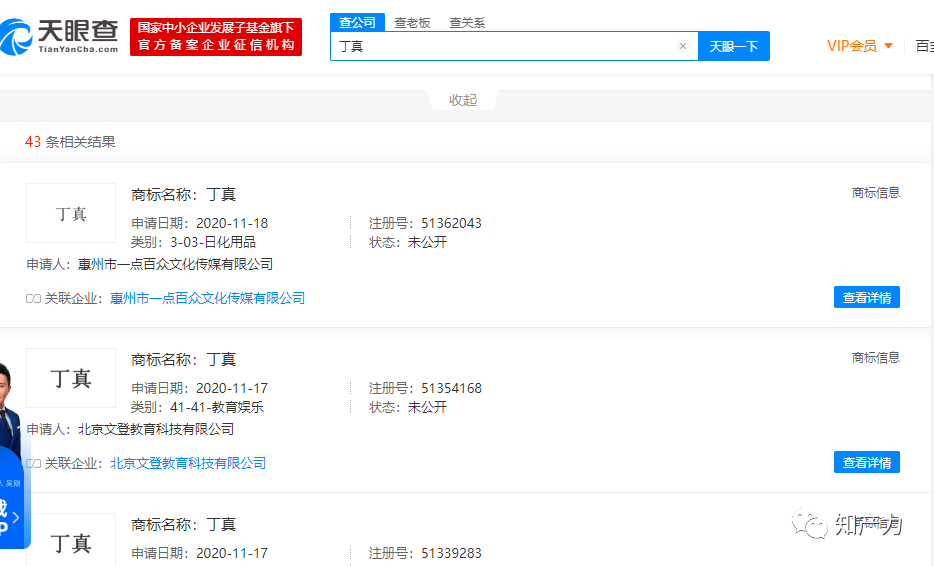
Task: Select the 查老板 search tab
Action: coord(412,23)
